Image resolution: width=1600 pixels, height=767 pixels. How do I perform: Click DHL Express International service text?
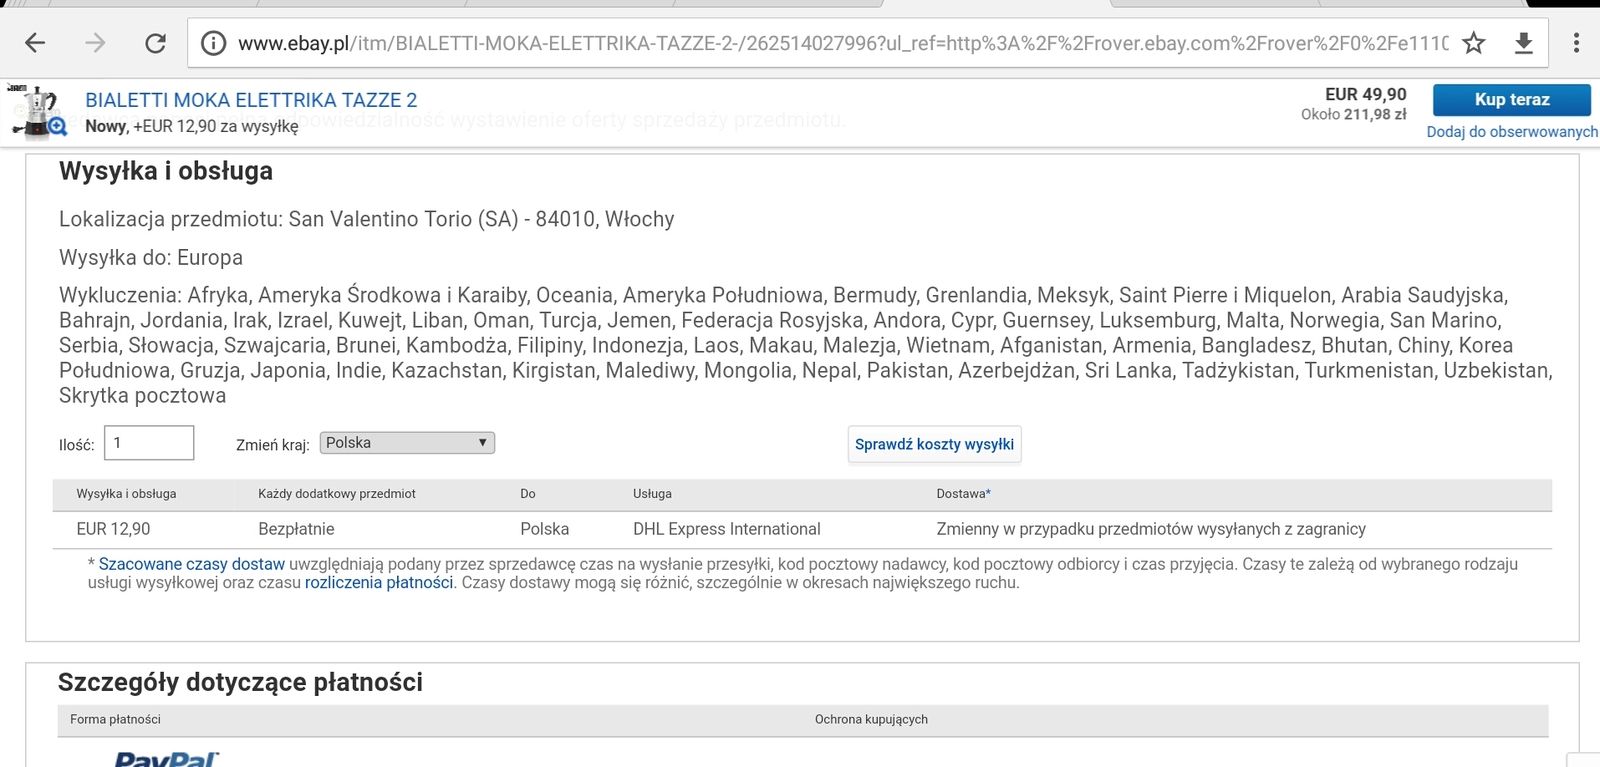pyautogui.click(x=726, y=529)
